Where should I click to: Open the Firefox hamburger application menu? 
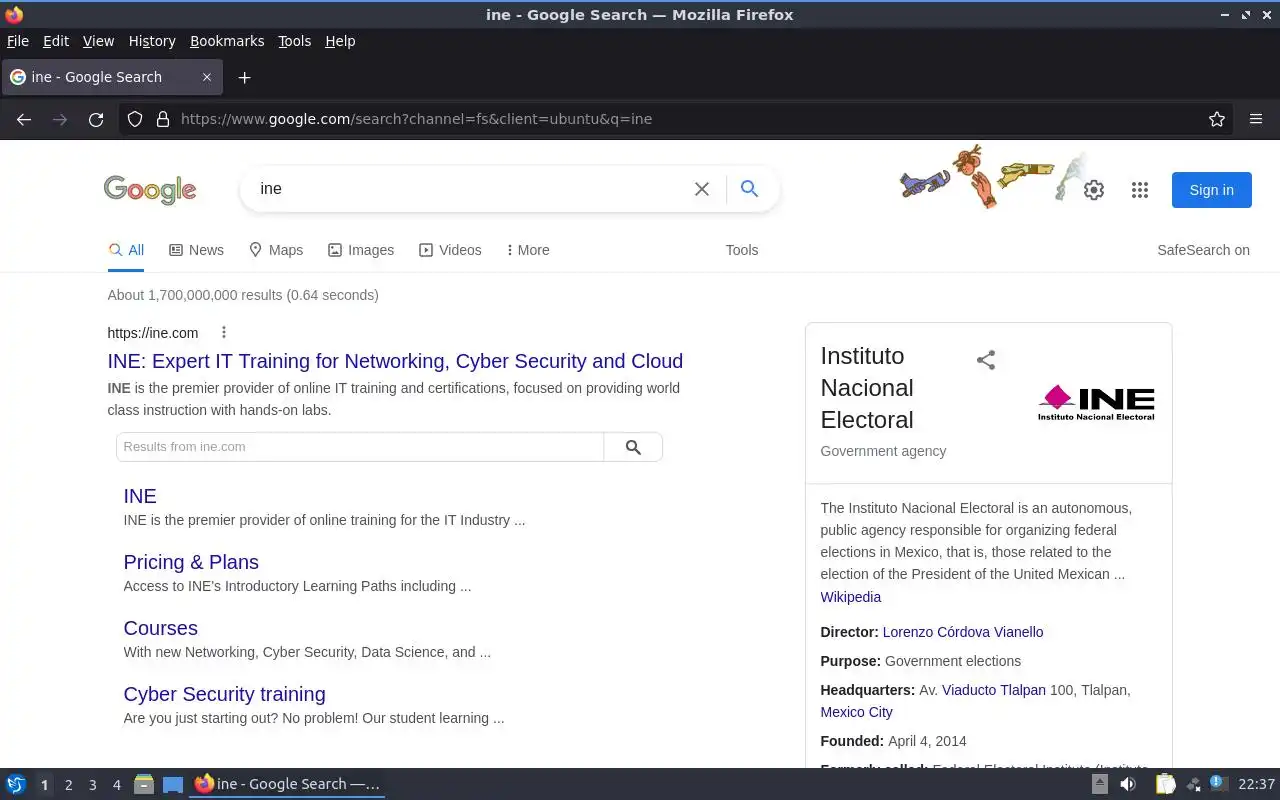pyautogui.click(x=1256, y=119)
